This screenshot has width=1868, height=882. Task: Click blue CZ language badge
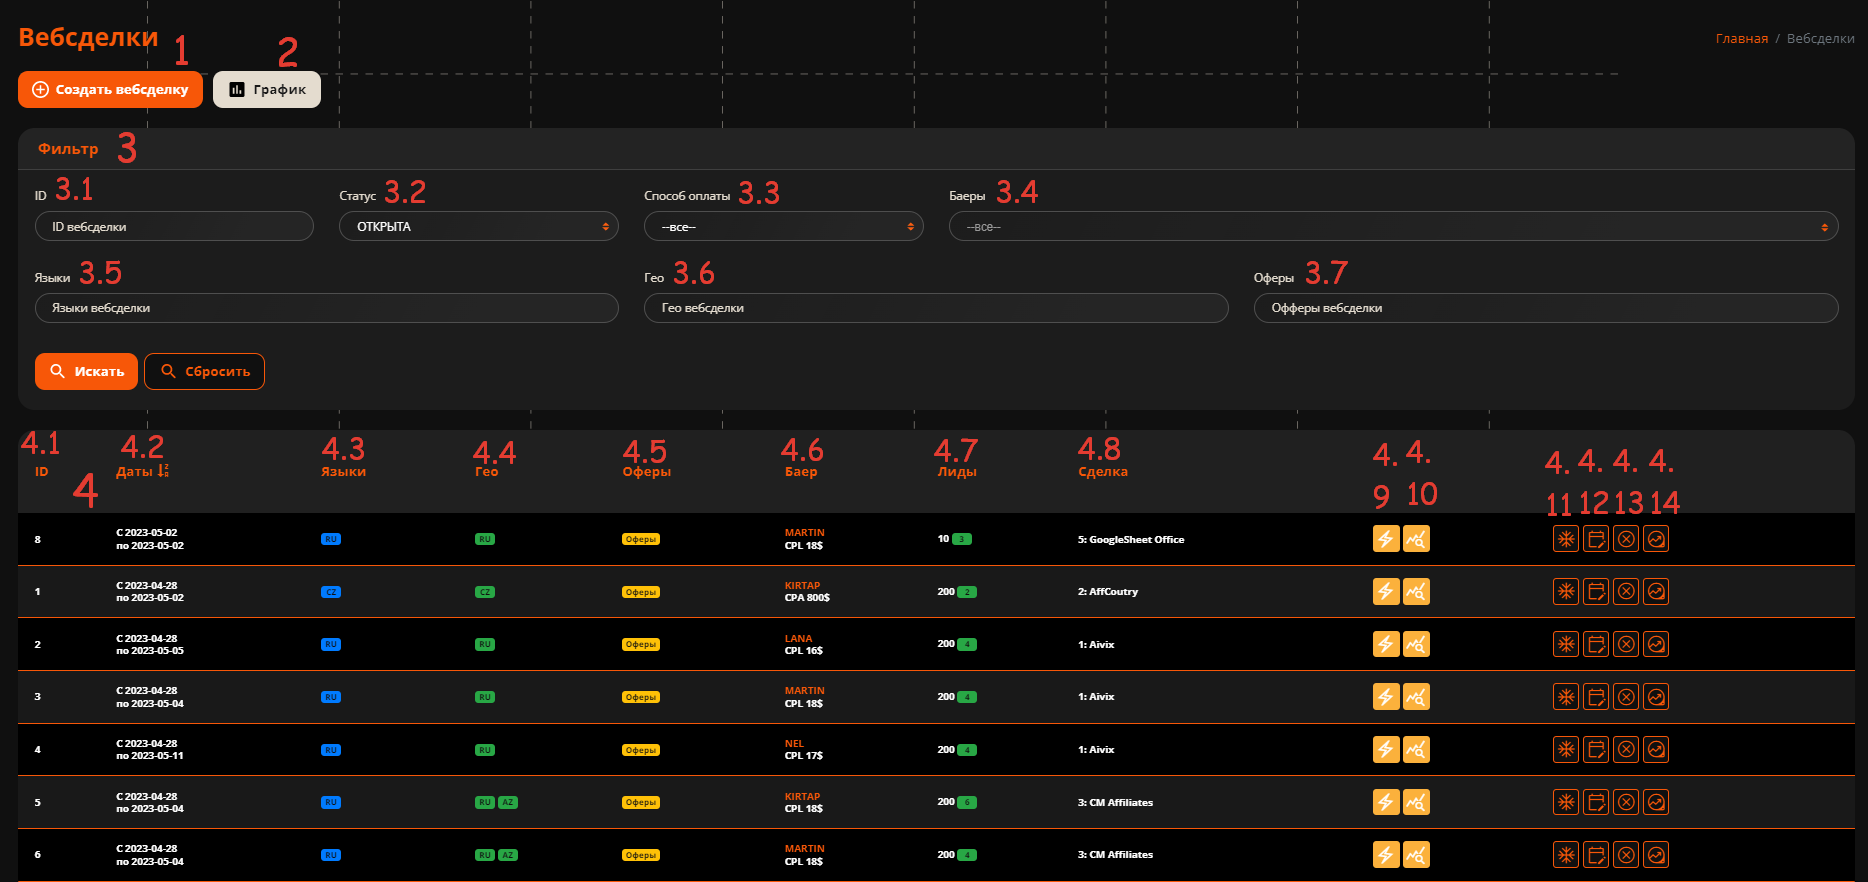pos(331,592)
